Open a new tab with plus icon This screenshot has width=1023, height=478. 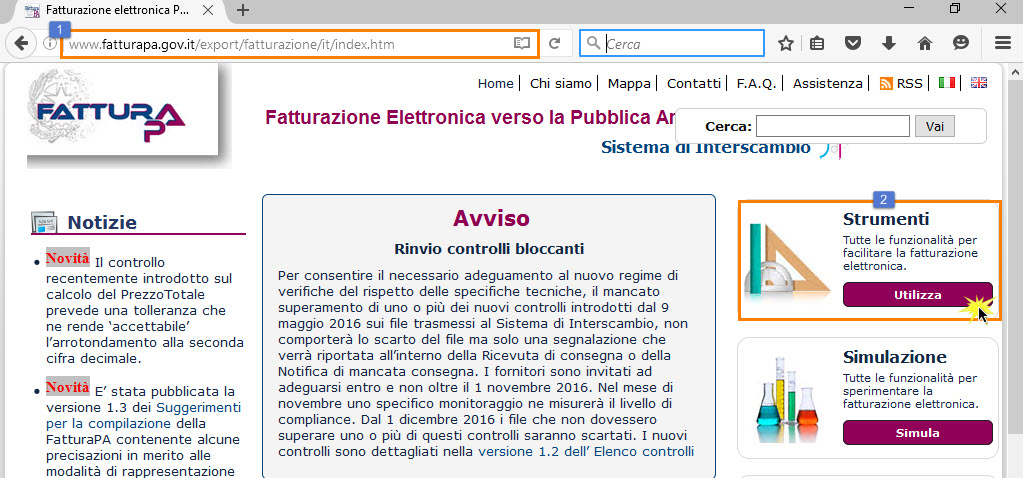[243, 10]
